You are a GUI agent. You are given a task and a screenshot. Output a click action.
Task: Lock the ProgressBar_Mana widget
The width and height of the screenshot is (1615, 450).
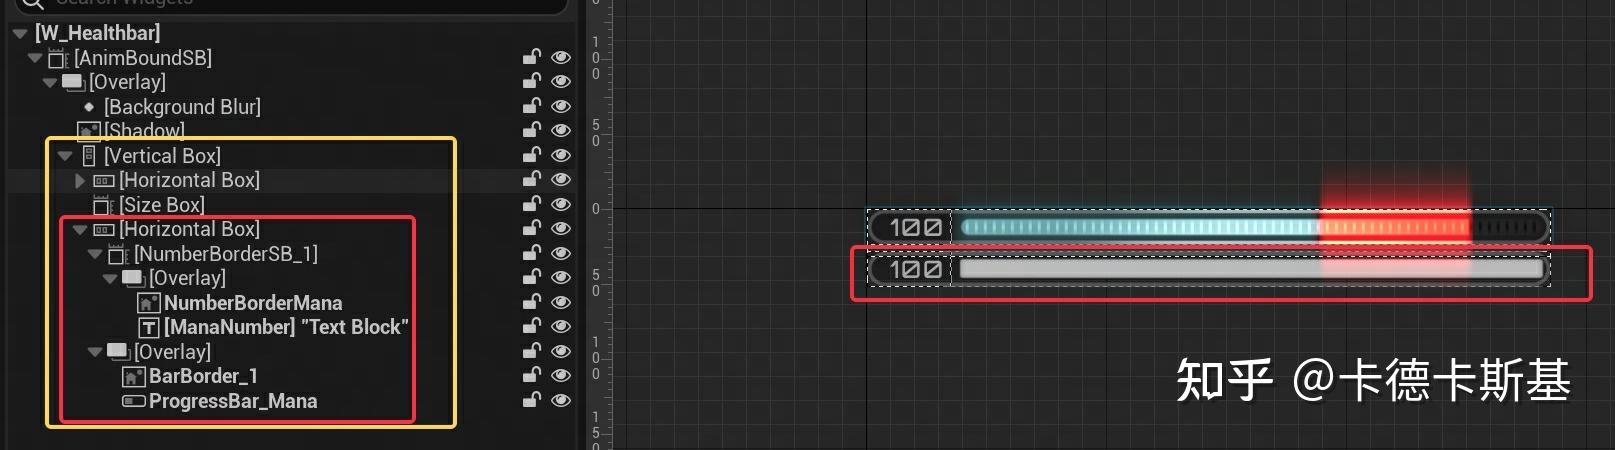[532, 400]
